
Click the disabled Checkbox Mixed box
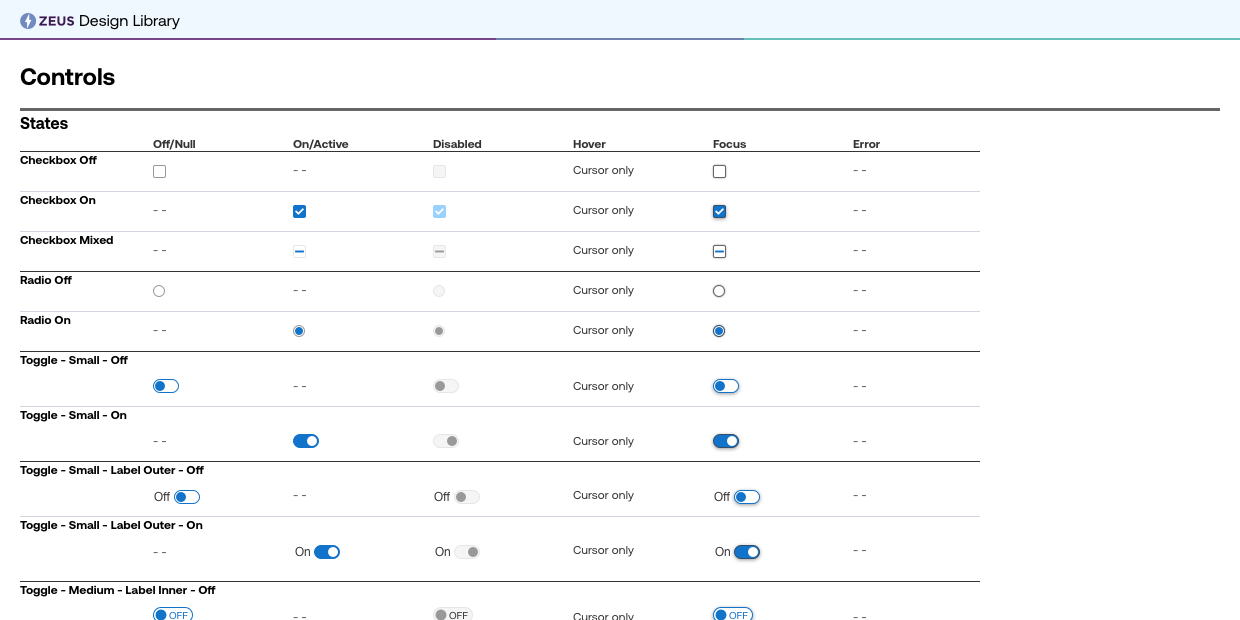click(x=439, y=251)
